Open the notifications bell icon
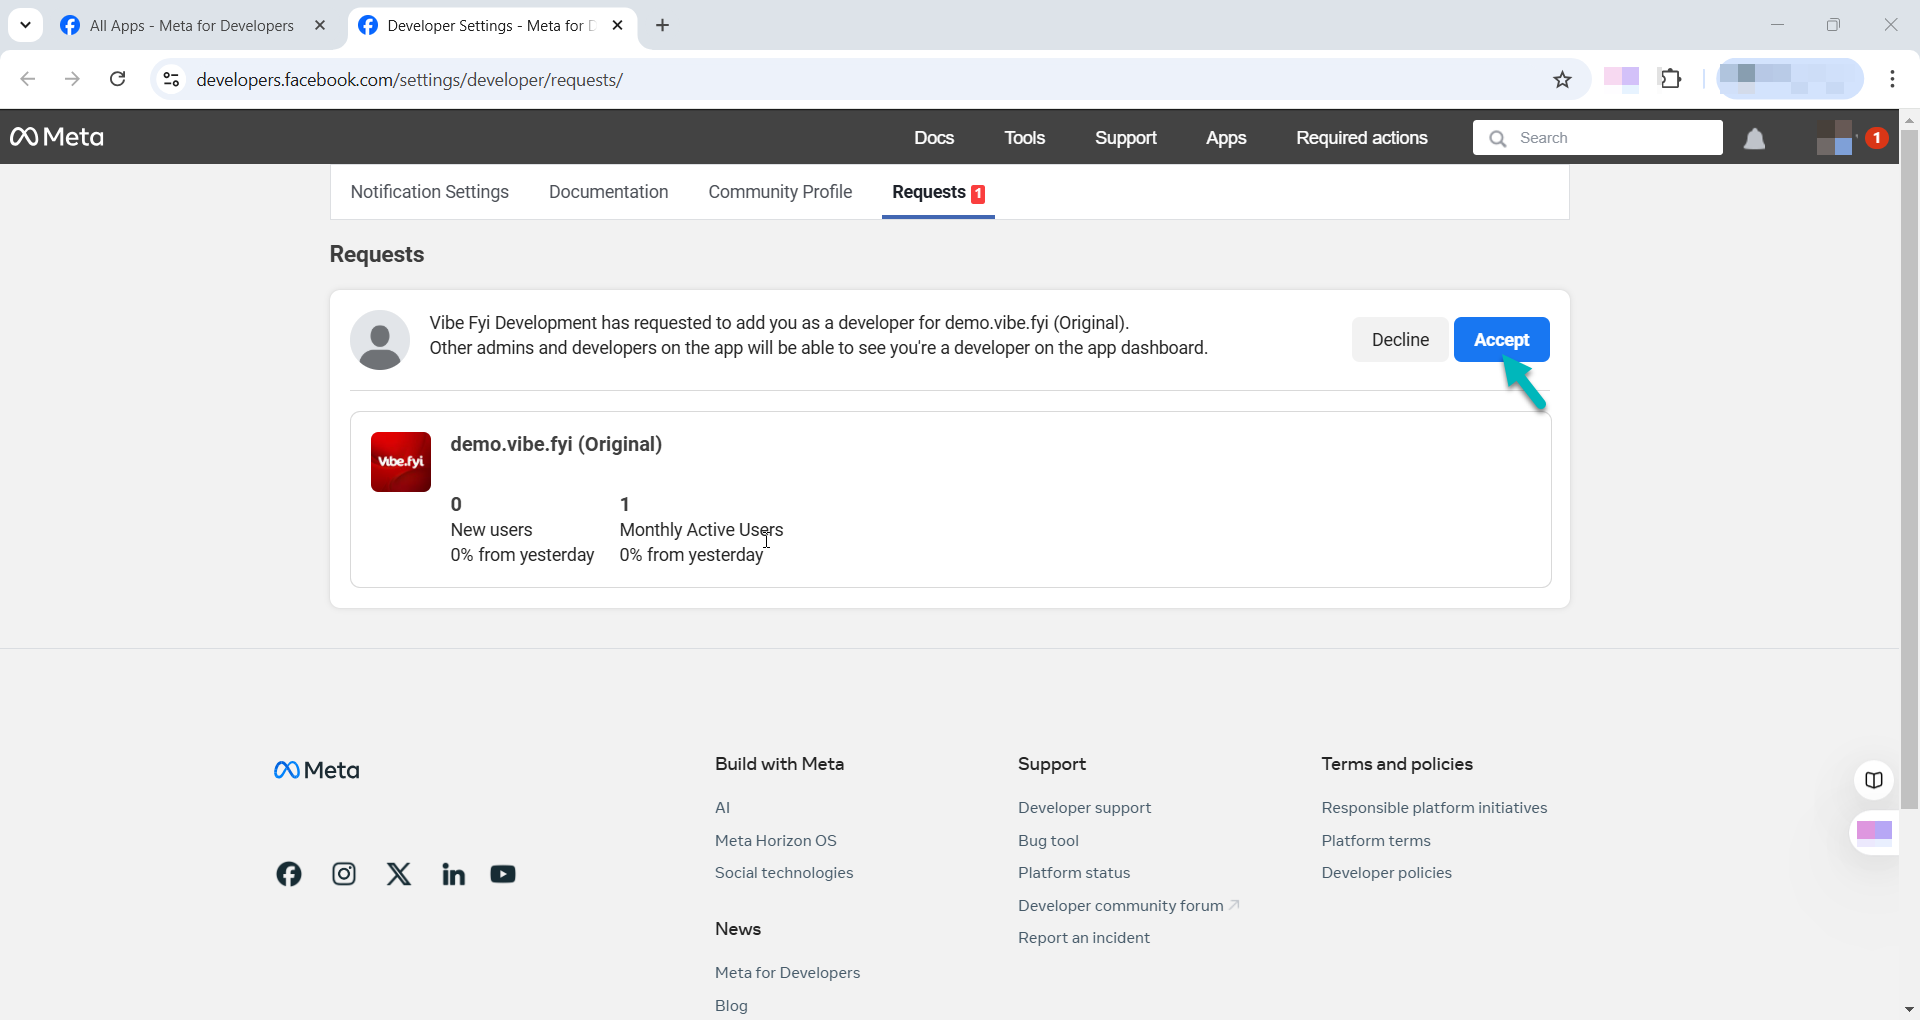 coord(1754,138)
